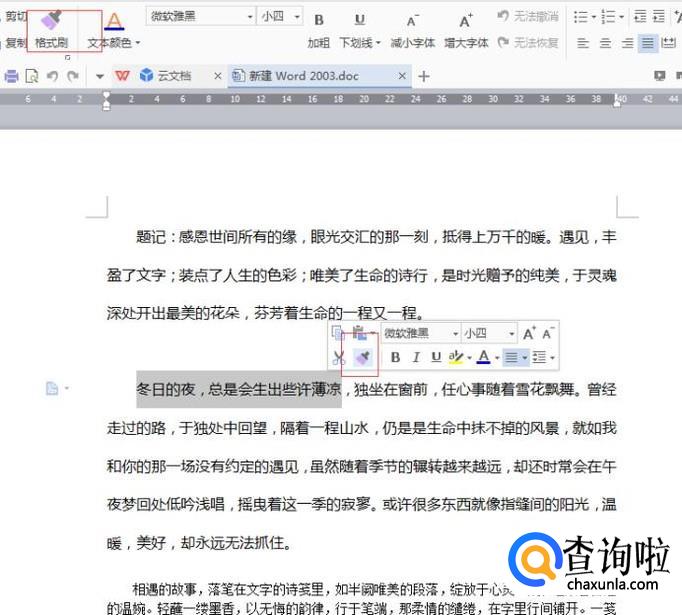Click the 无法撤消 undo button

[x=528, y=17]
